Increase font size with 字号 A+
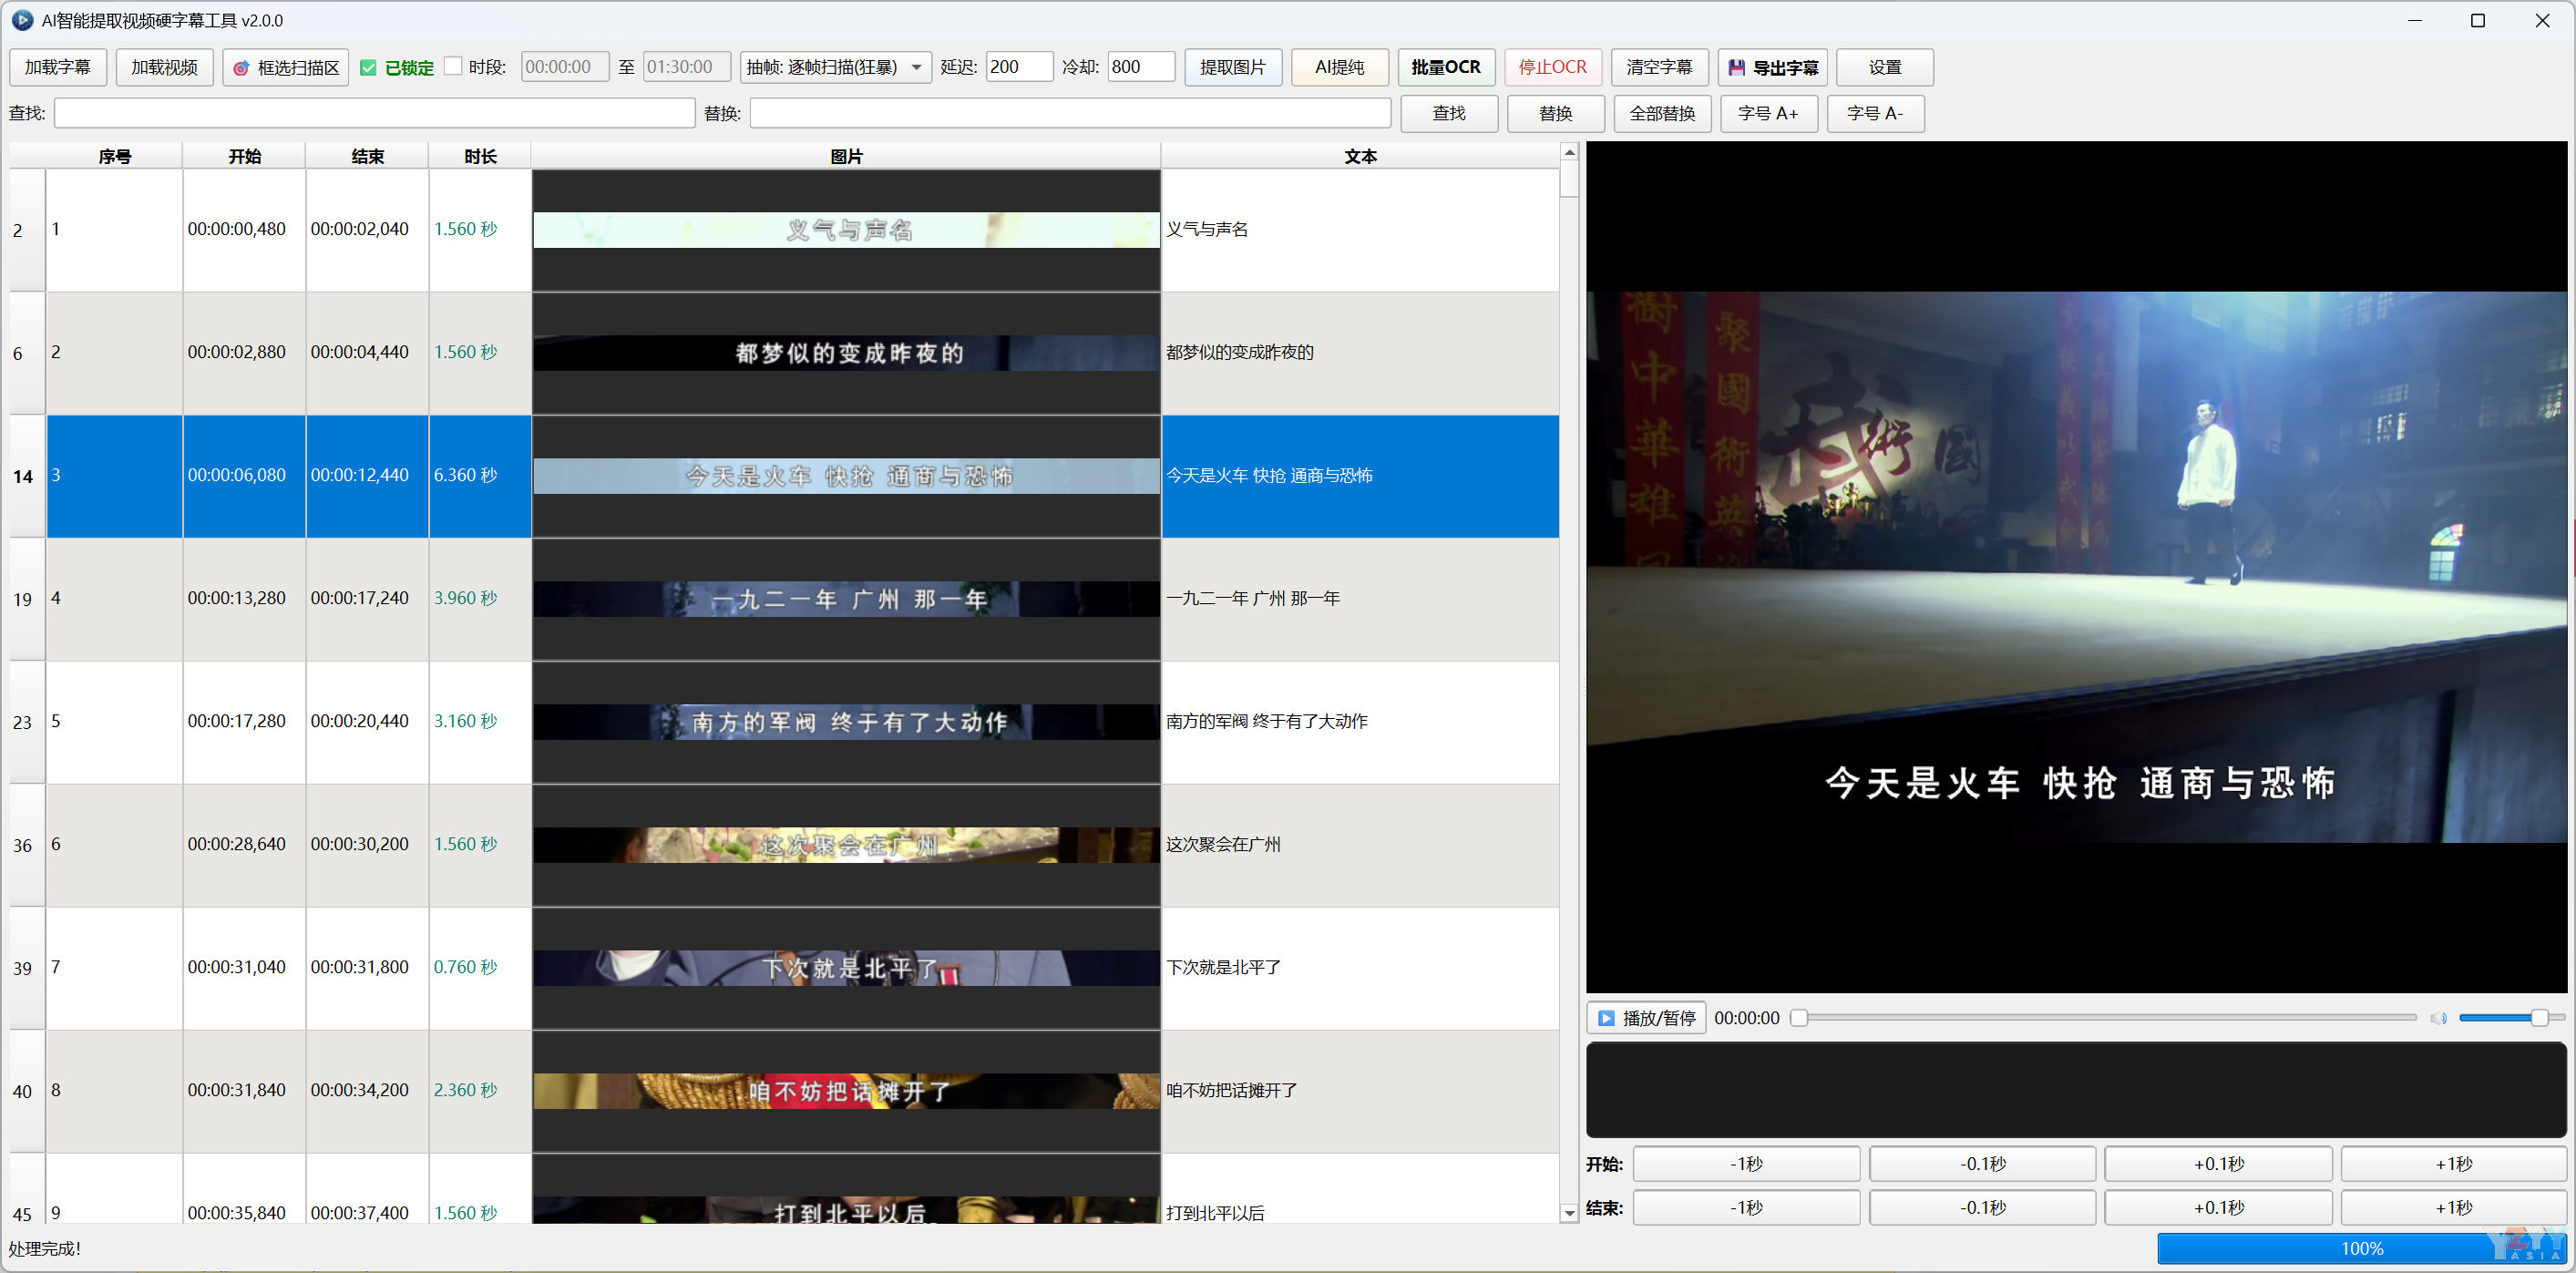The width and height of the screenshot is (2576, 1273). click(x=1769, y=113)
